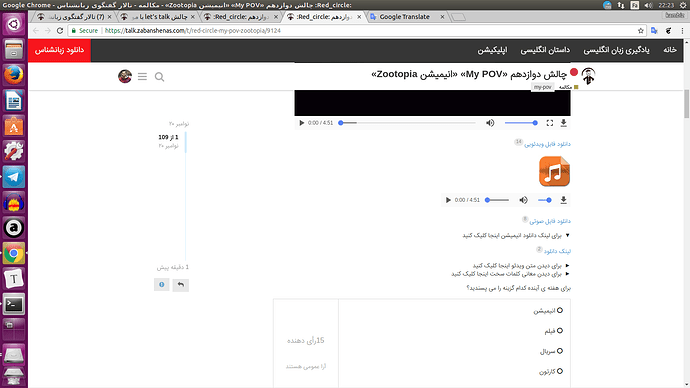Open یادگیری زبان انگلیسی menu item
The width and height of the screenshot is (690, 388).
(x=616, y=50)
